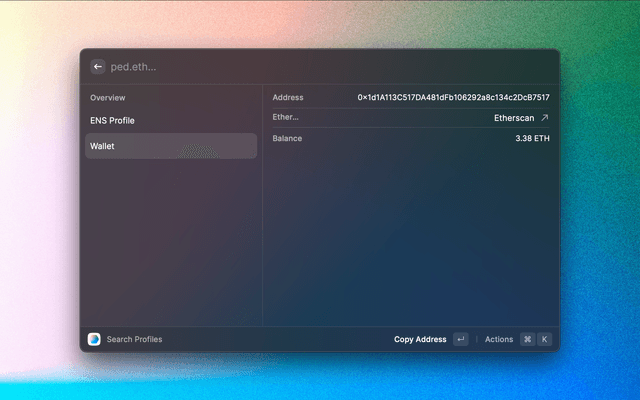Click the Ether... row label

(286, 118)
